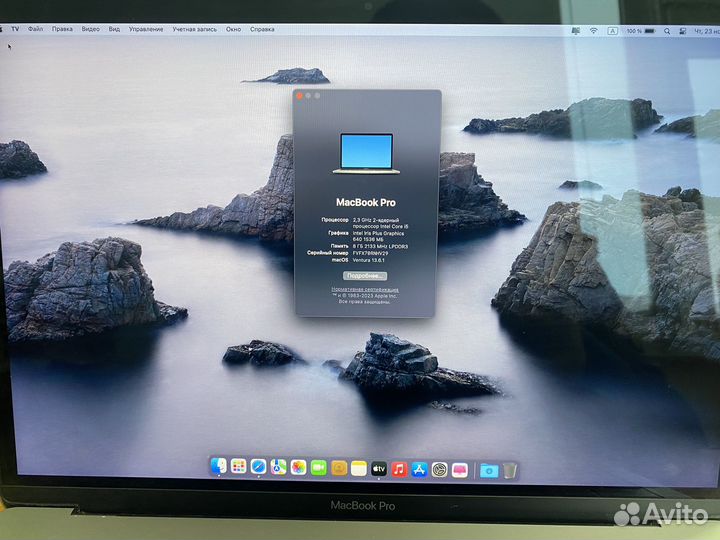The height and width of the screenshot is (540, 720).
Task: Click the zoom button of About window
Action: 317,96
